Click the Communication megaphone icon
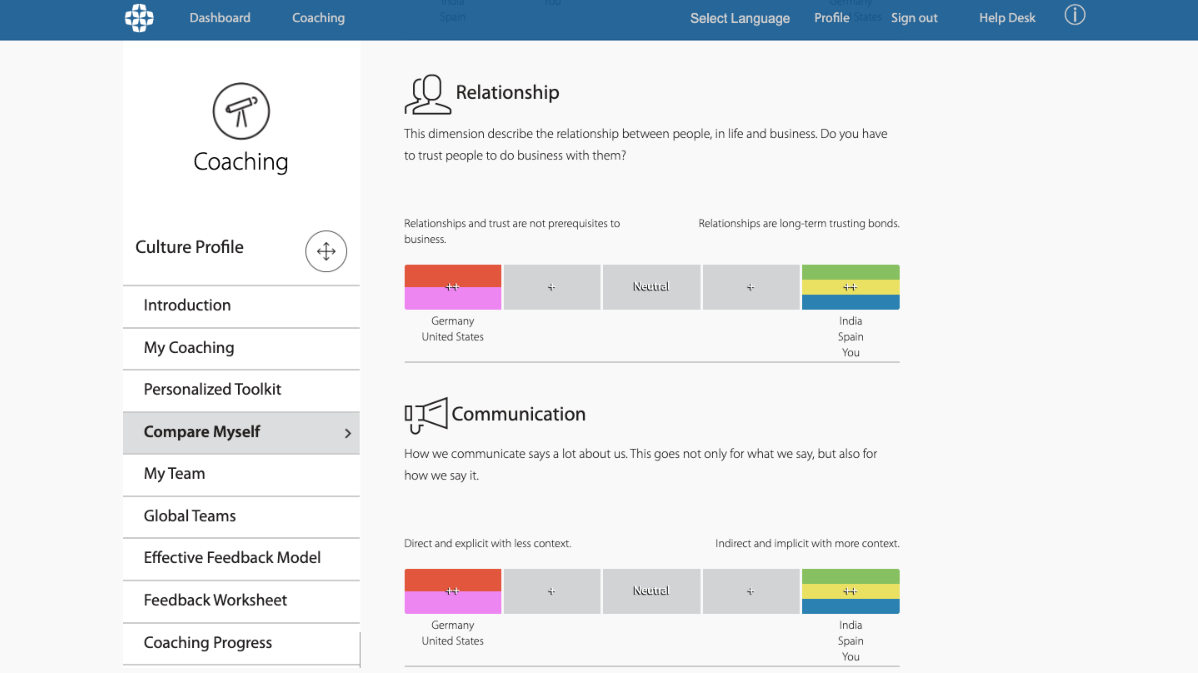The width and height of the screenshot is (1198, 673). pyautogui.click(x=425, y=415)
